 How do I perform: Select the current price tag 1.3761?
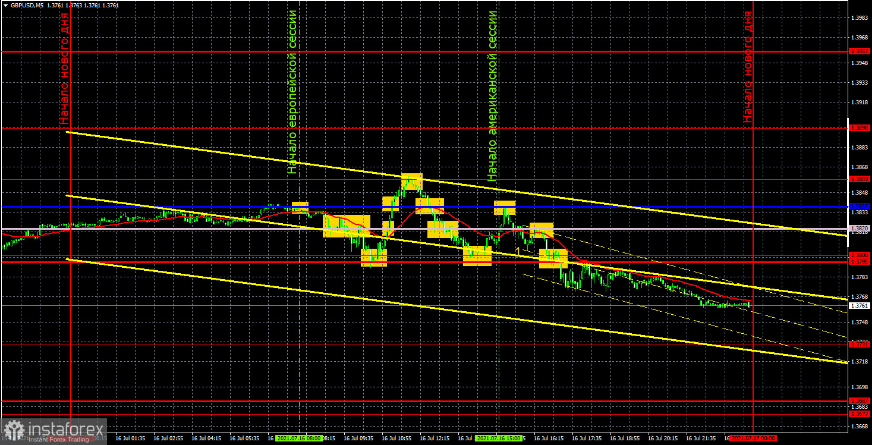[x=859, y=305]
